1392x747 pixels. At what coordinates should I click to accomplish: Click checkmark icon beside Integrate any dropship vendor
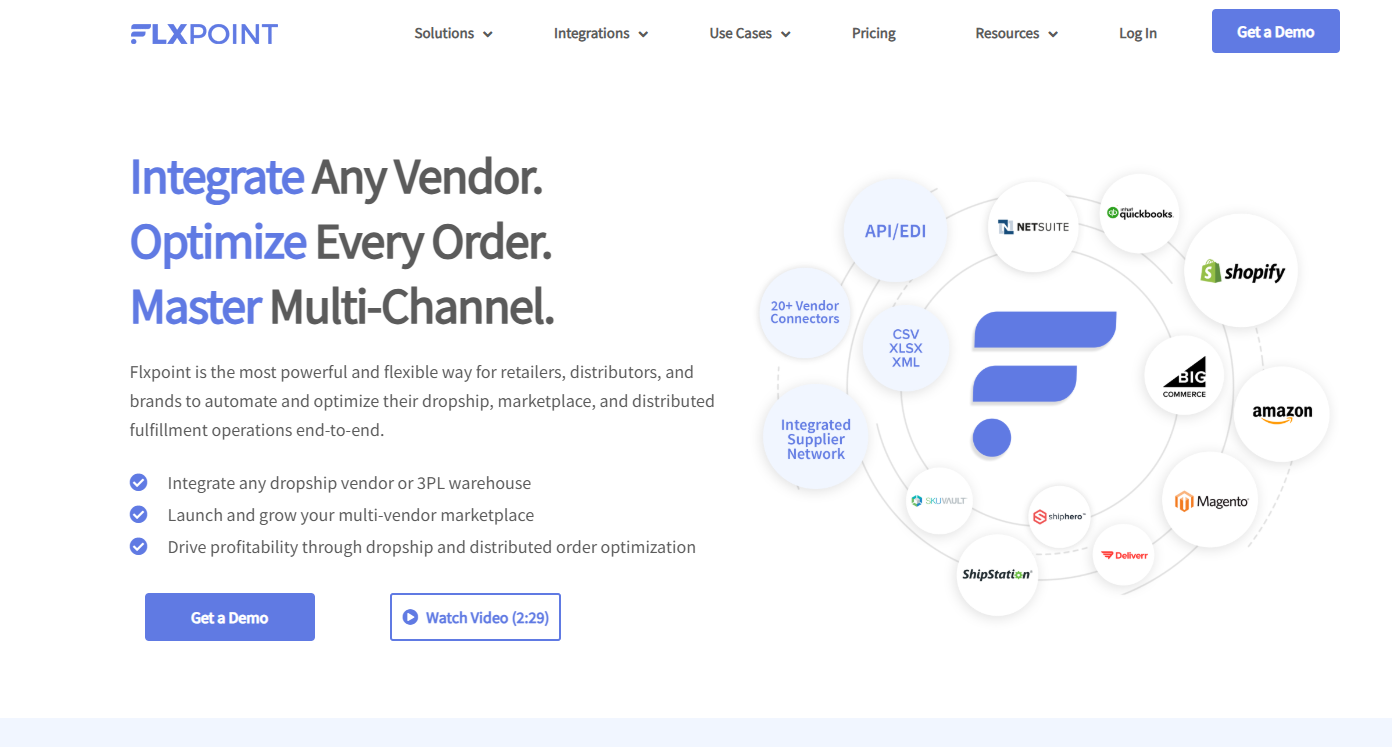139,483
